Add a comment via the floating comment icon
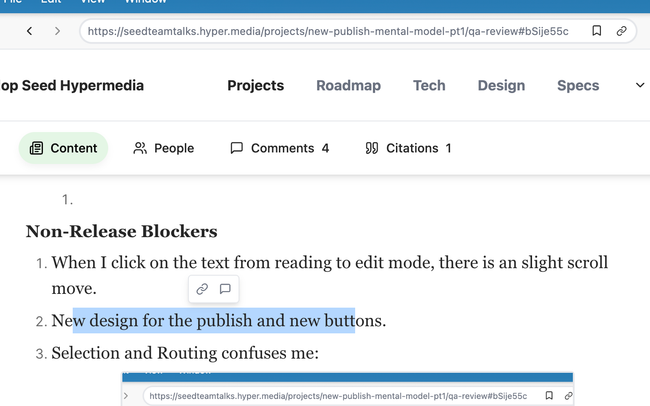The height and width of the screenshot is (406, 650). [225, 289]
